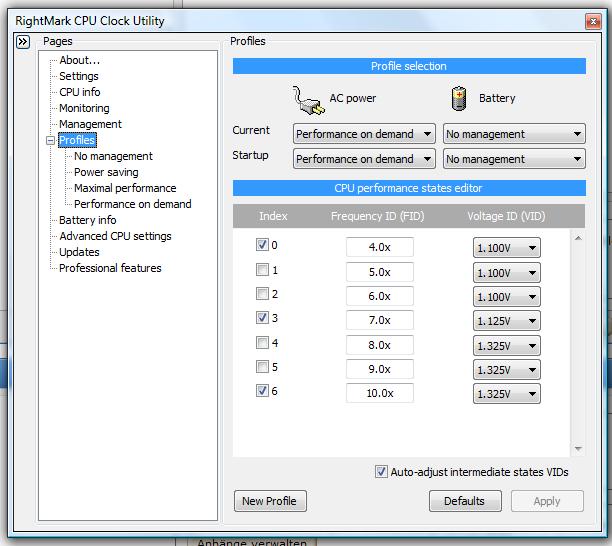
Task: Click the Anhänge verwalten tab behind the window
Action: (252, 542)
